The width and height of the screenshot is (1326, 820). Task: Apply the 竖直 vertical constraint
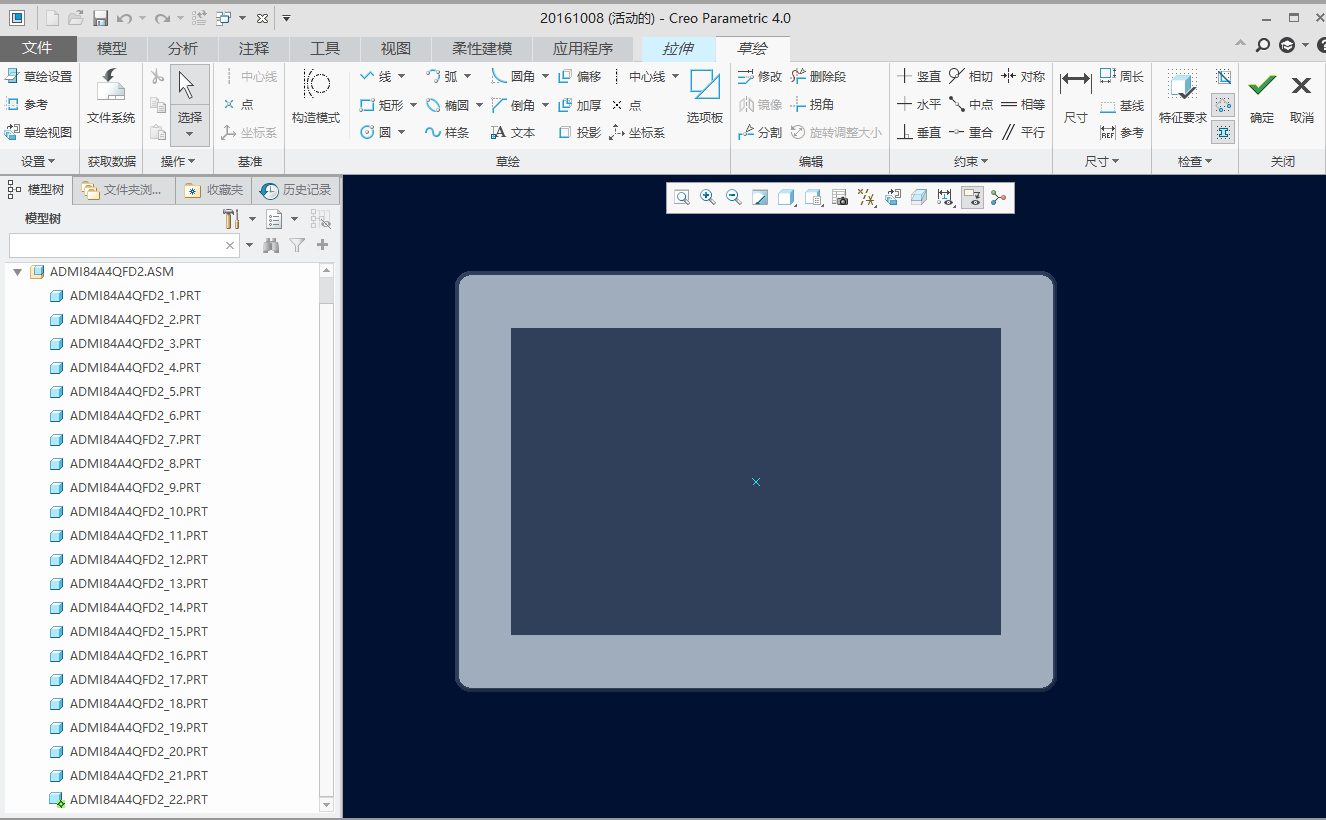pyautogui.click(x=919, y=76)
